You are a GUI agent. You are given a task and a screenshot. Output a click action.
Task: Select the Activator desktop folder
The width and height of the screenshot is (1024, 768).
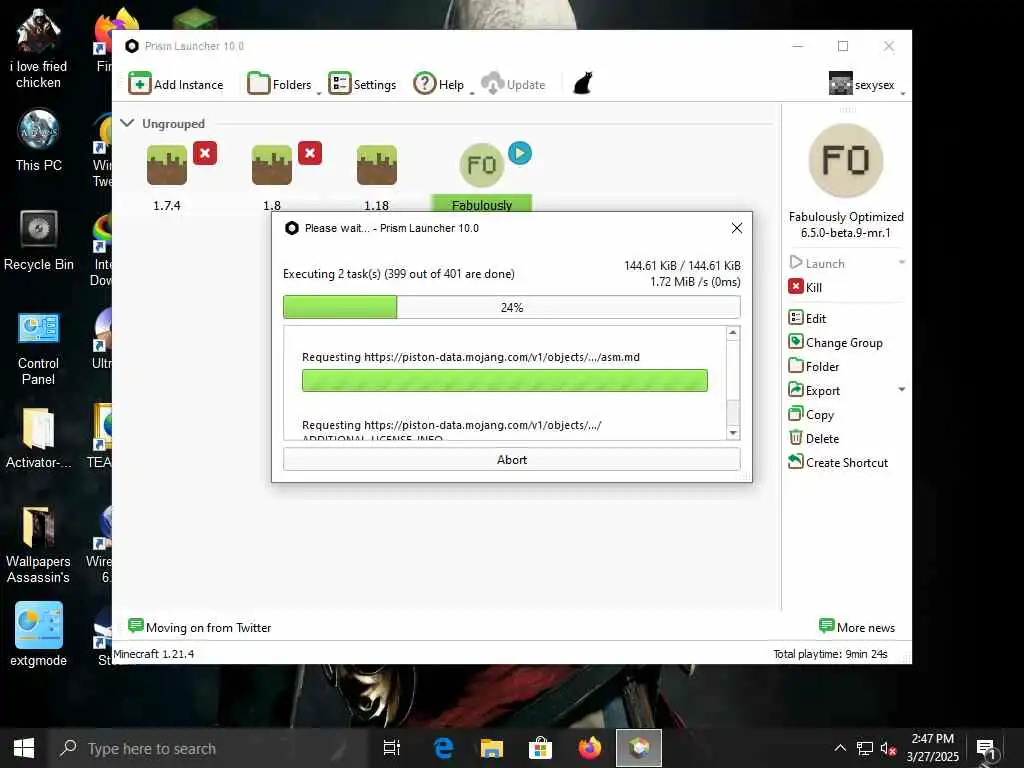click(x=39, y=438)
